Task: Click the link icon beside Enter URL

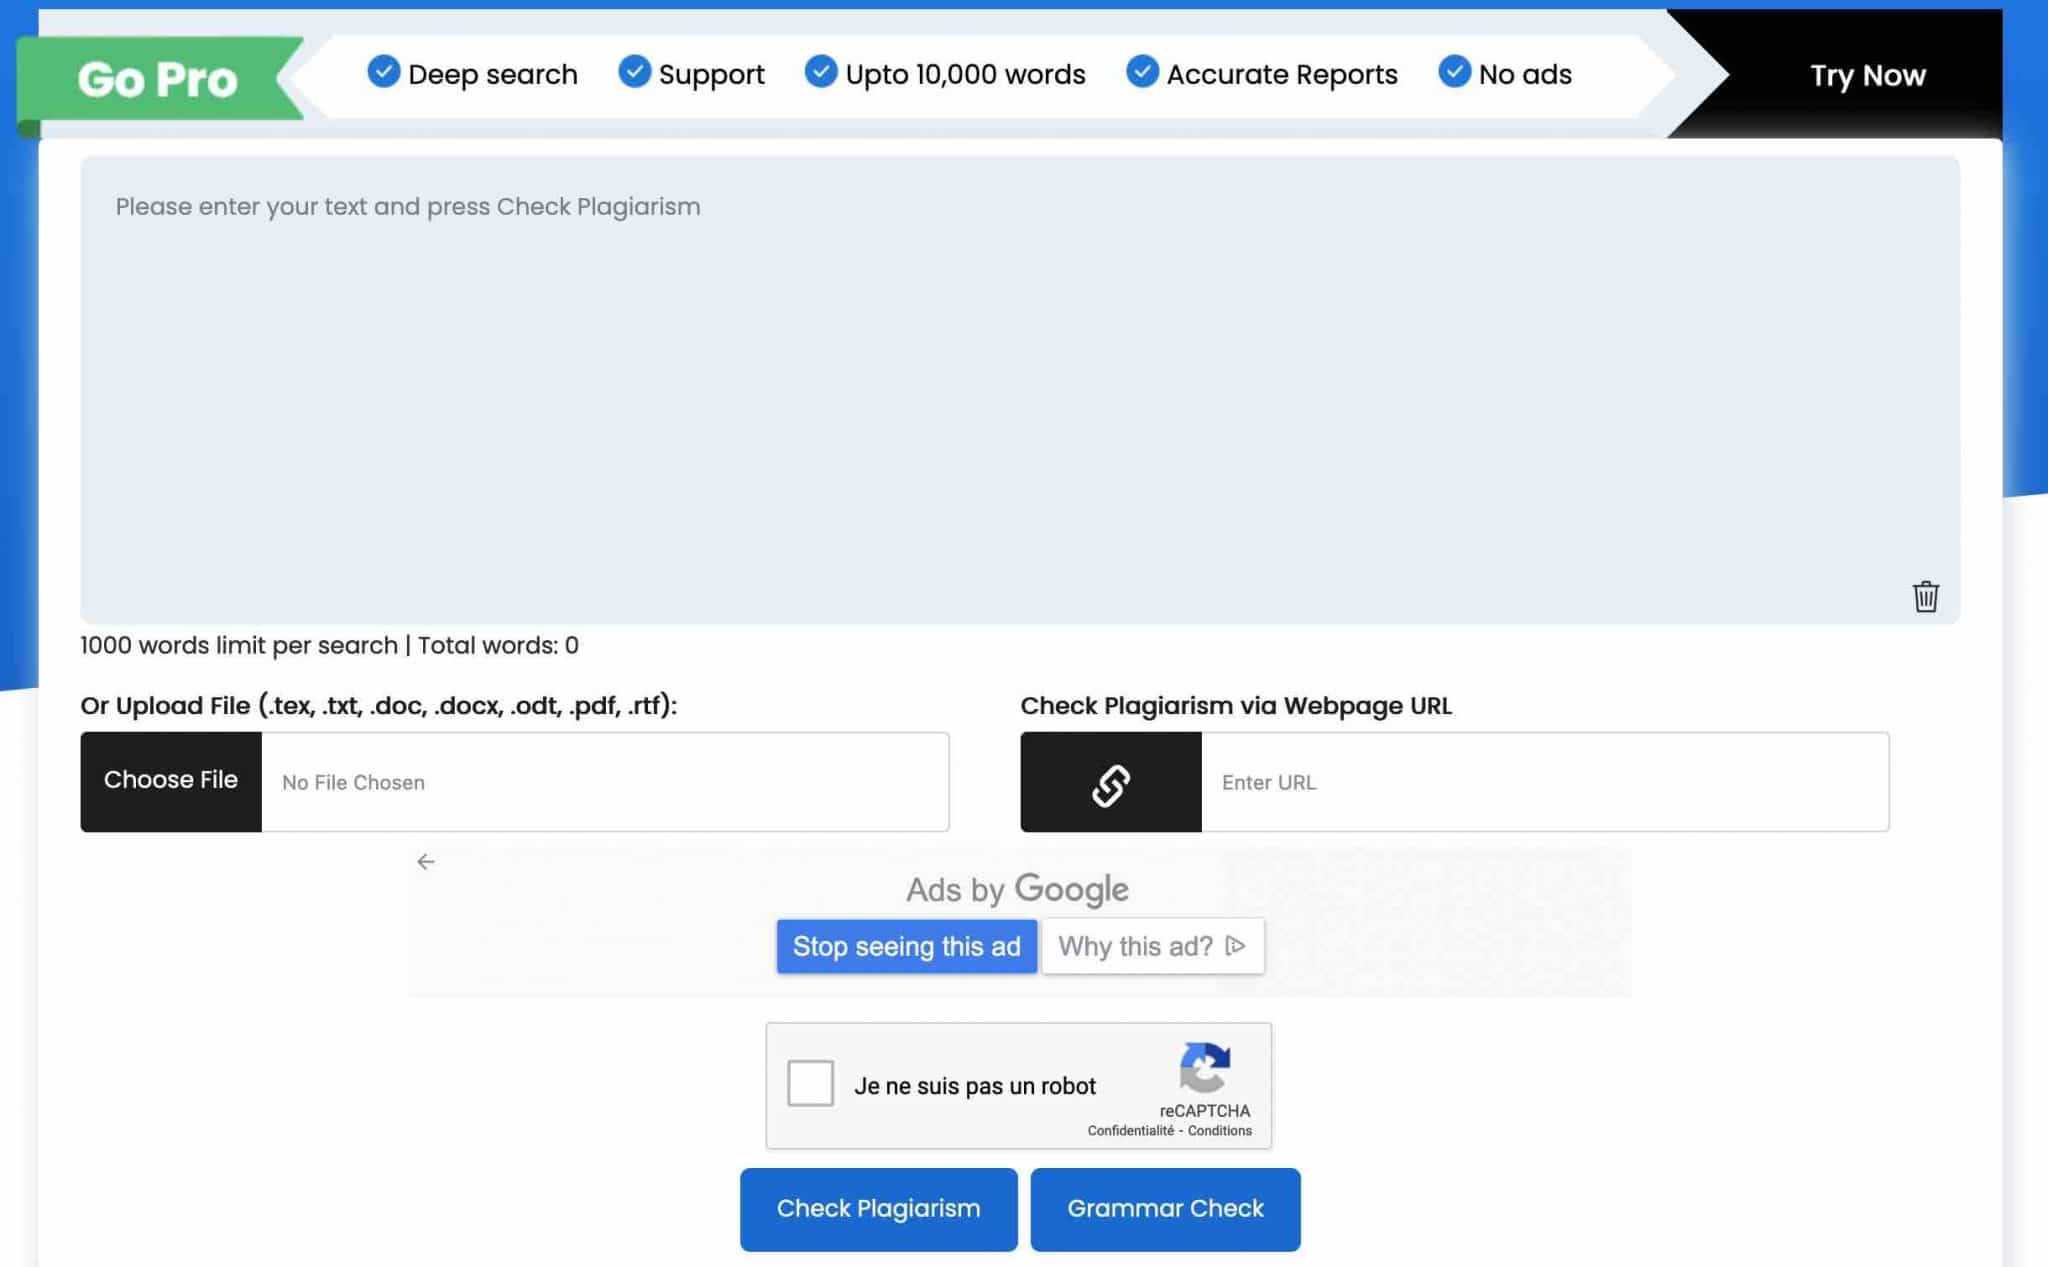Action: (x=1110, y=782)
